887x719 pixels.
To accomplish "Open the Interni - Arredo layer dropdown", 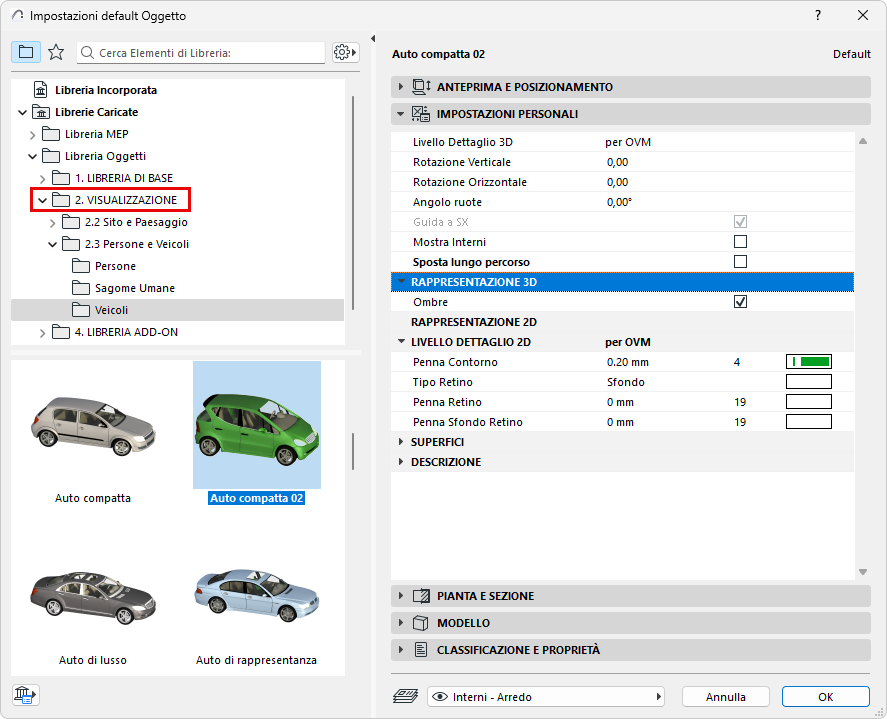I will coord(547,696).
